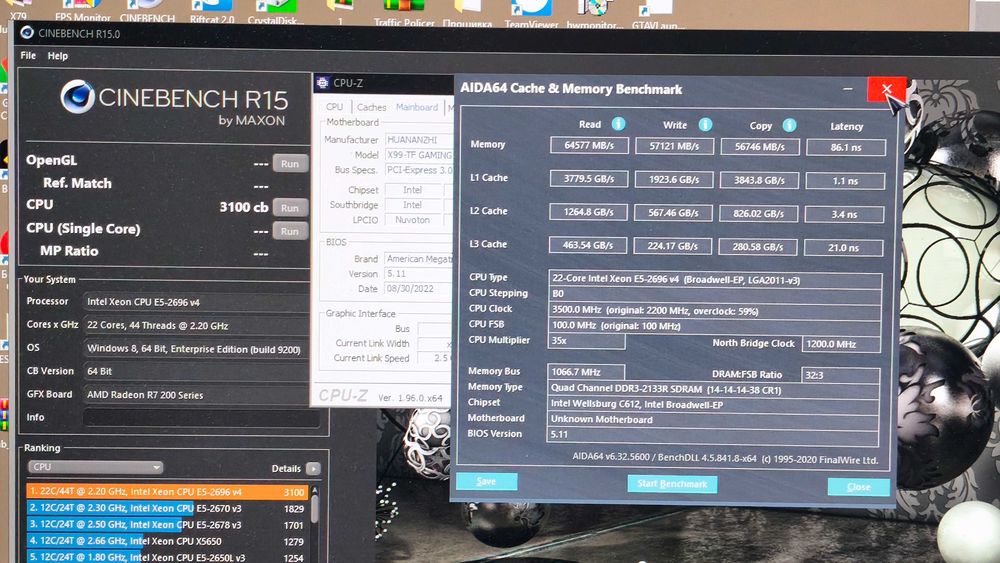1000x563 pixels.
Task: Open the Traffic Policer desktop shortcut
Action: pos(404,13)
